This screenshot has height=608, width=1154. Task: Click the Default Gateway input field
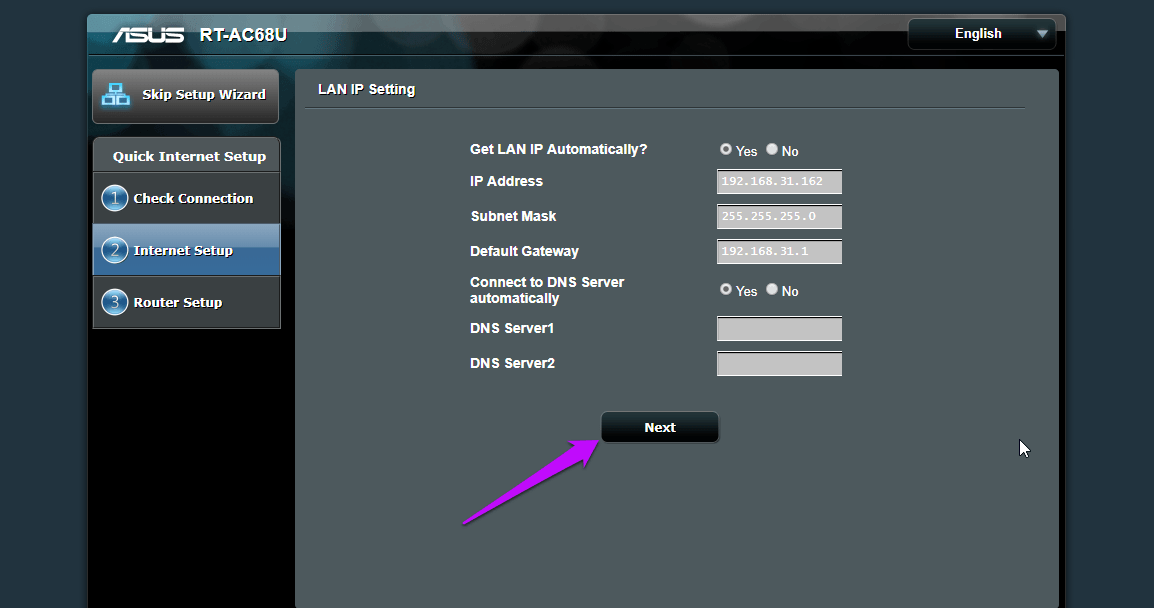(x=779, y=252)
